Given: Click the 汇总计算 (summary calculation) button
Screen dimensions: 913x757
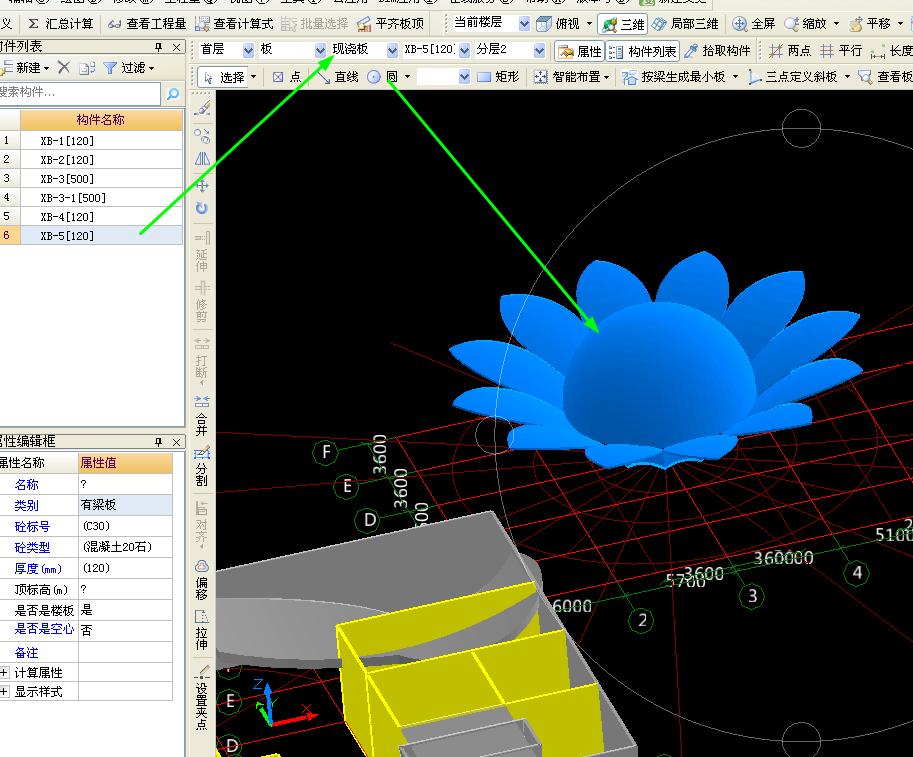Looking at the screenshot, I should [60, 23].
